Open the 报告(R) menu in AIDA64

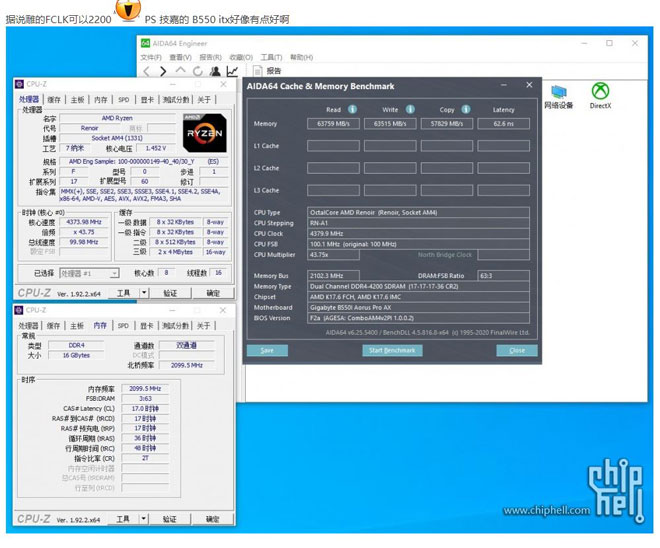(210, 57)
